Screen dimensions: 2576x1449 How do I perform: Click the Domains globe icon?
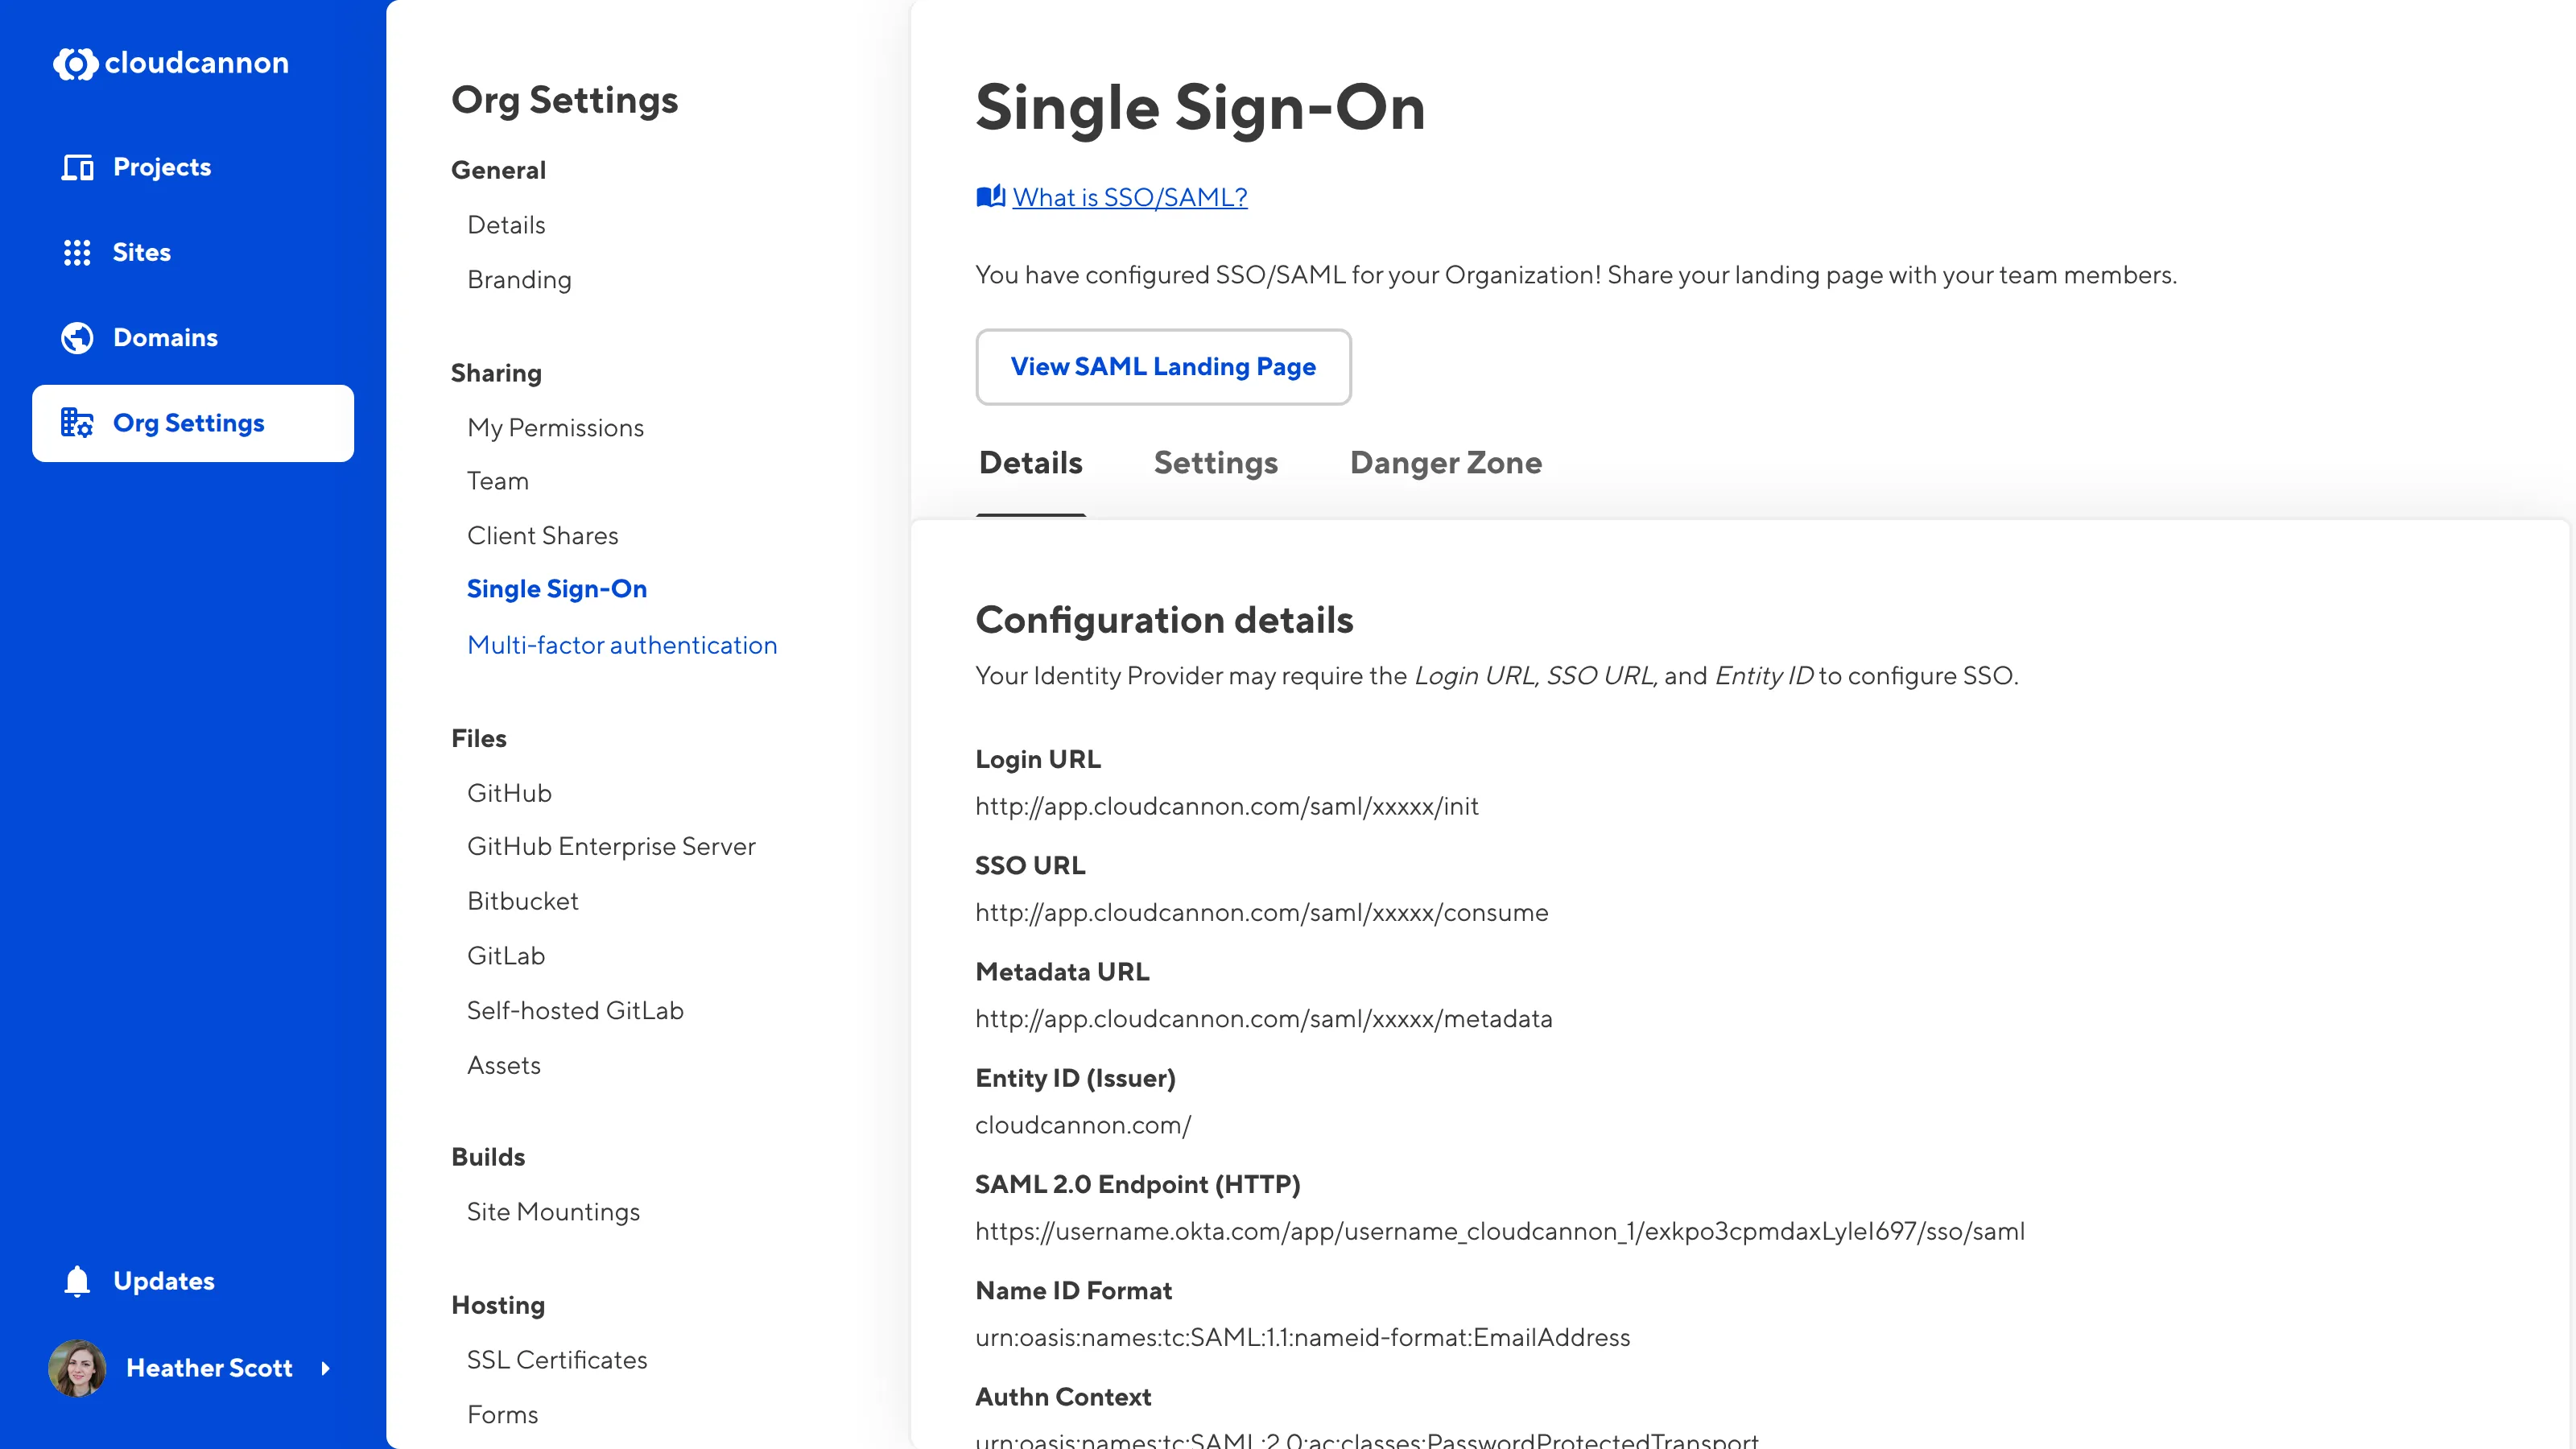(77, 338)
